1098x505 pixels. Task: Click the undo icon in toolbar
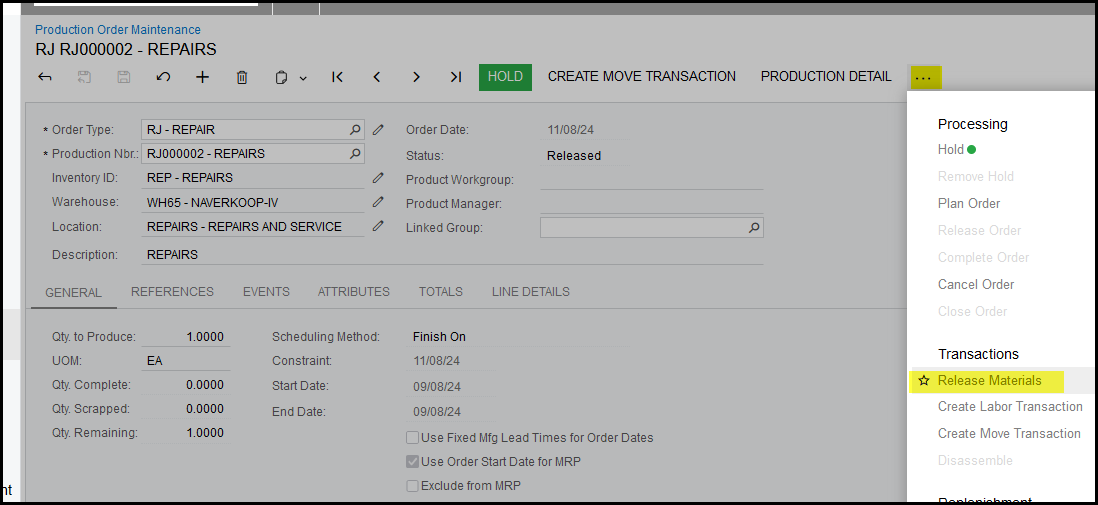click(x=163, y=77)
